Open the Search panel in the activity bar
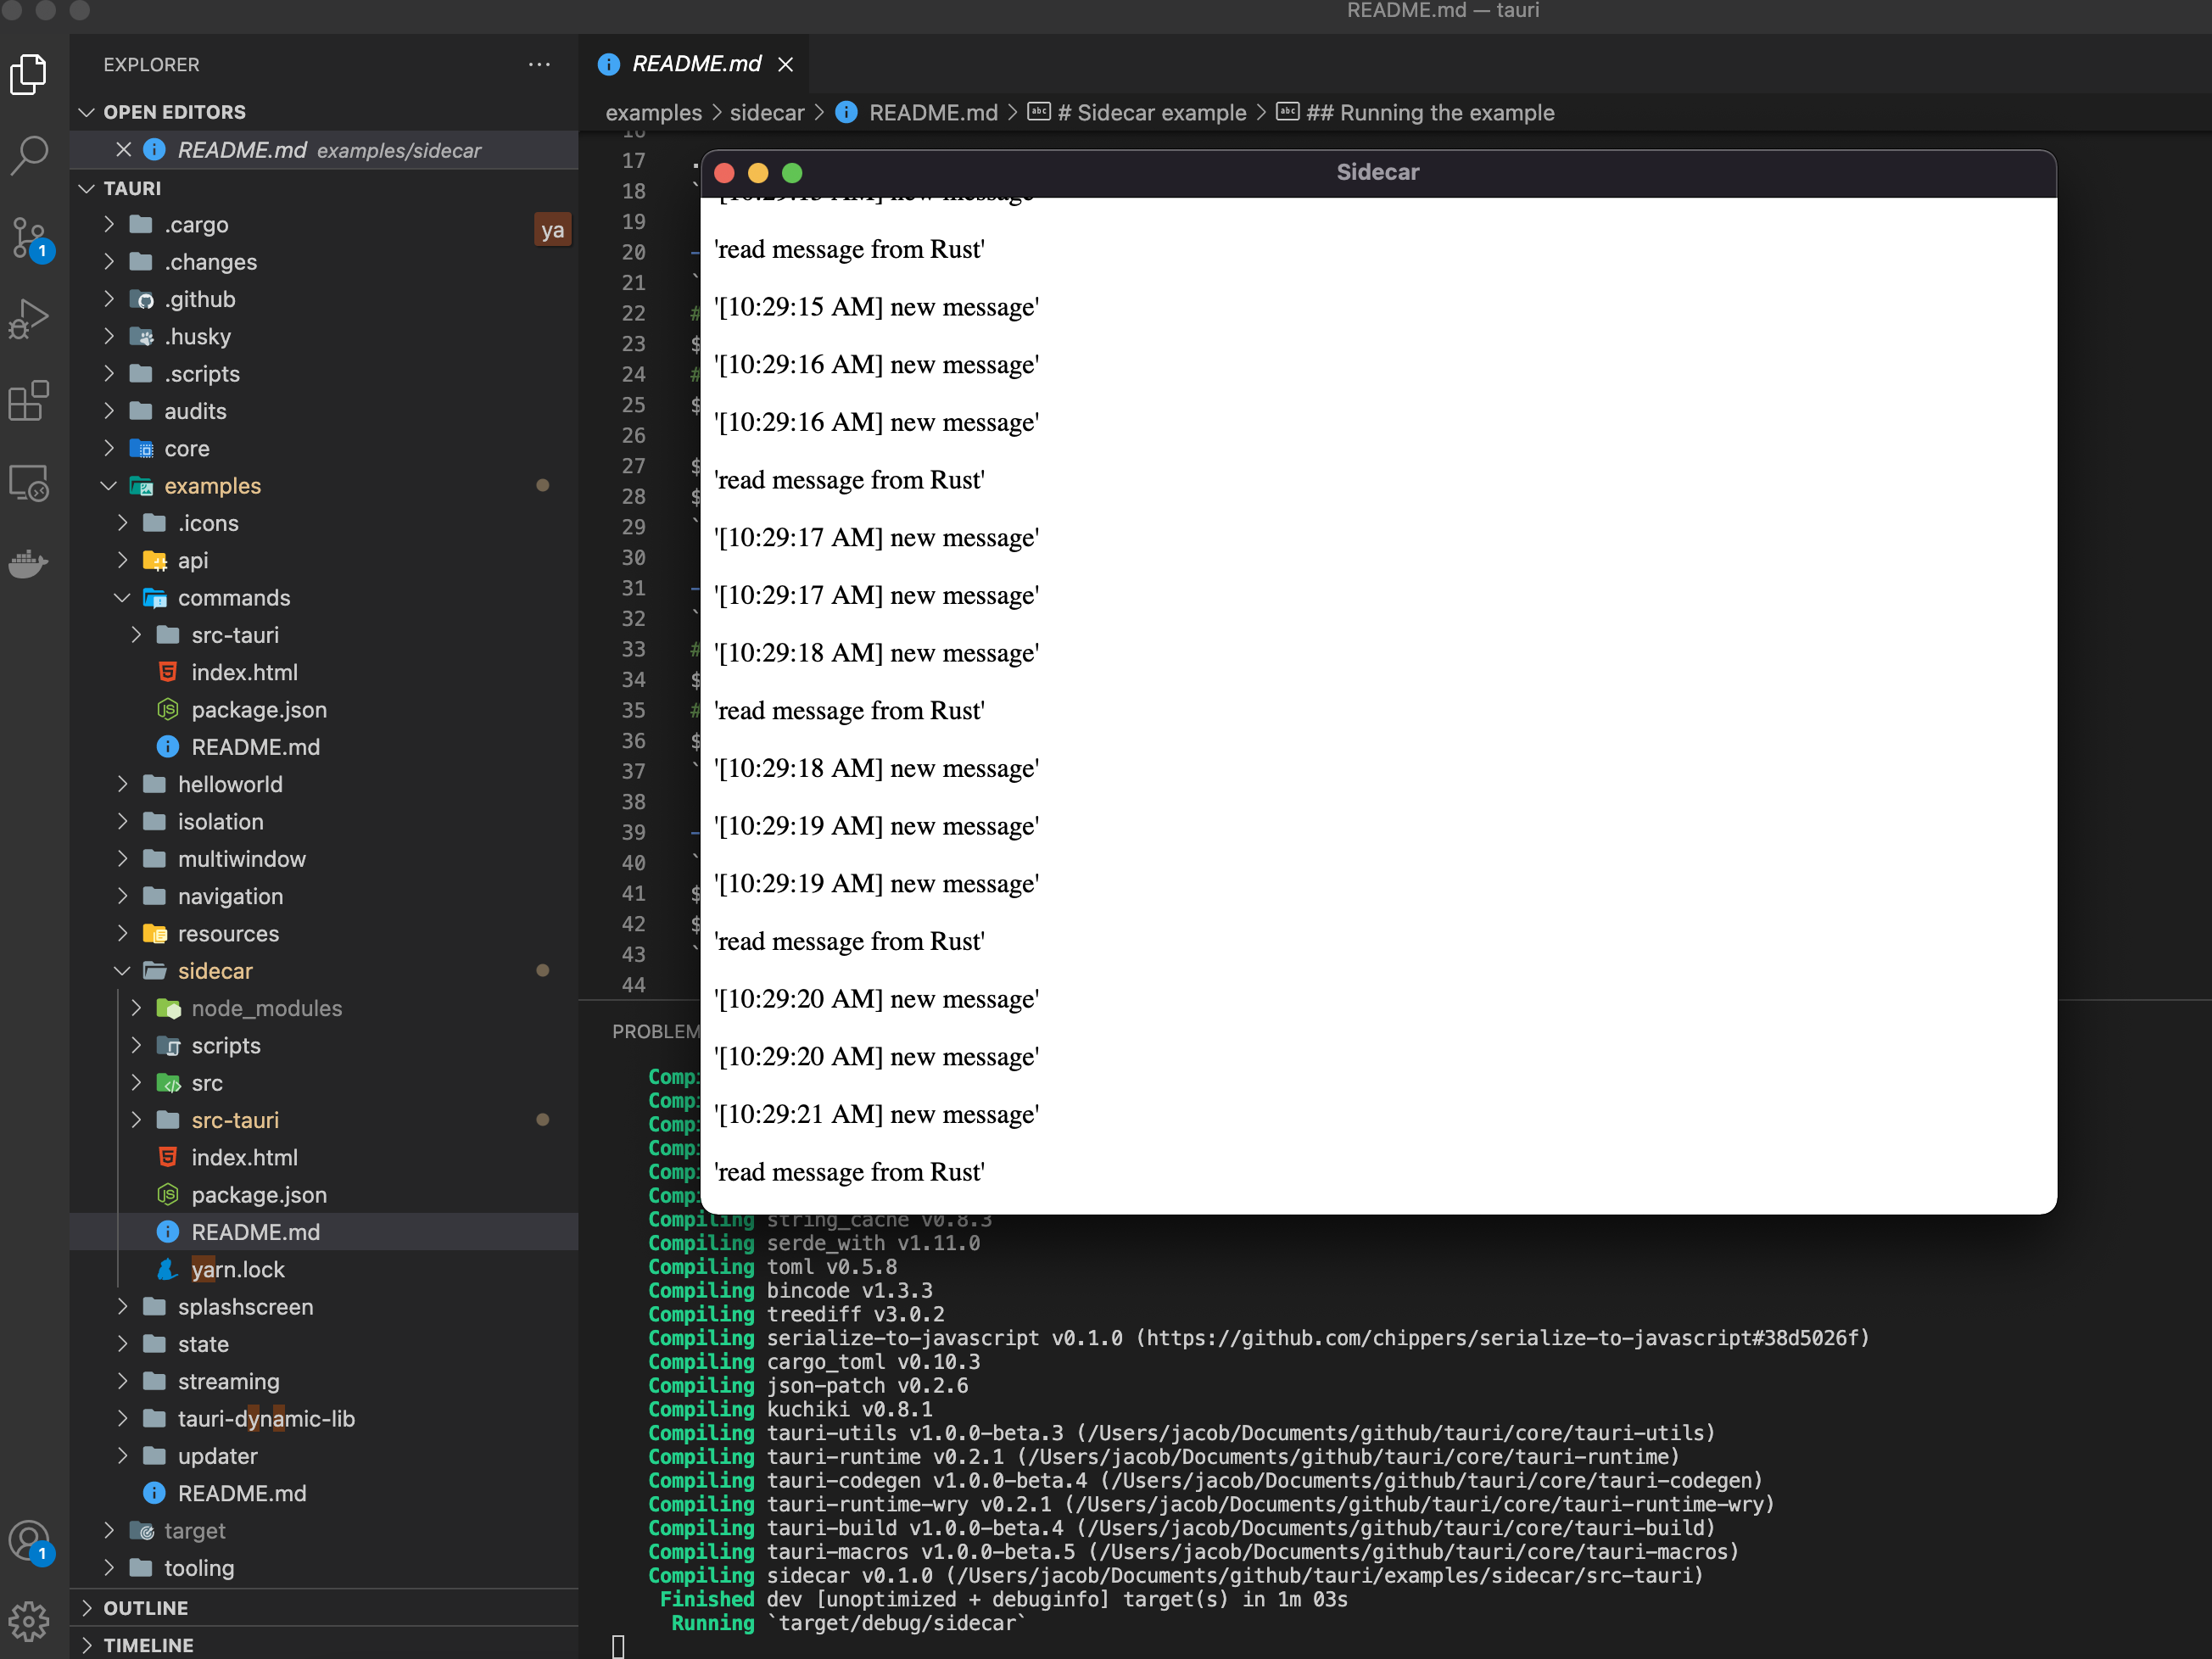2212x1659 pixels. coord(29,156)
